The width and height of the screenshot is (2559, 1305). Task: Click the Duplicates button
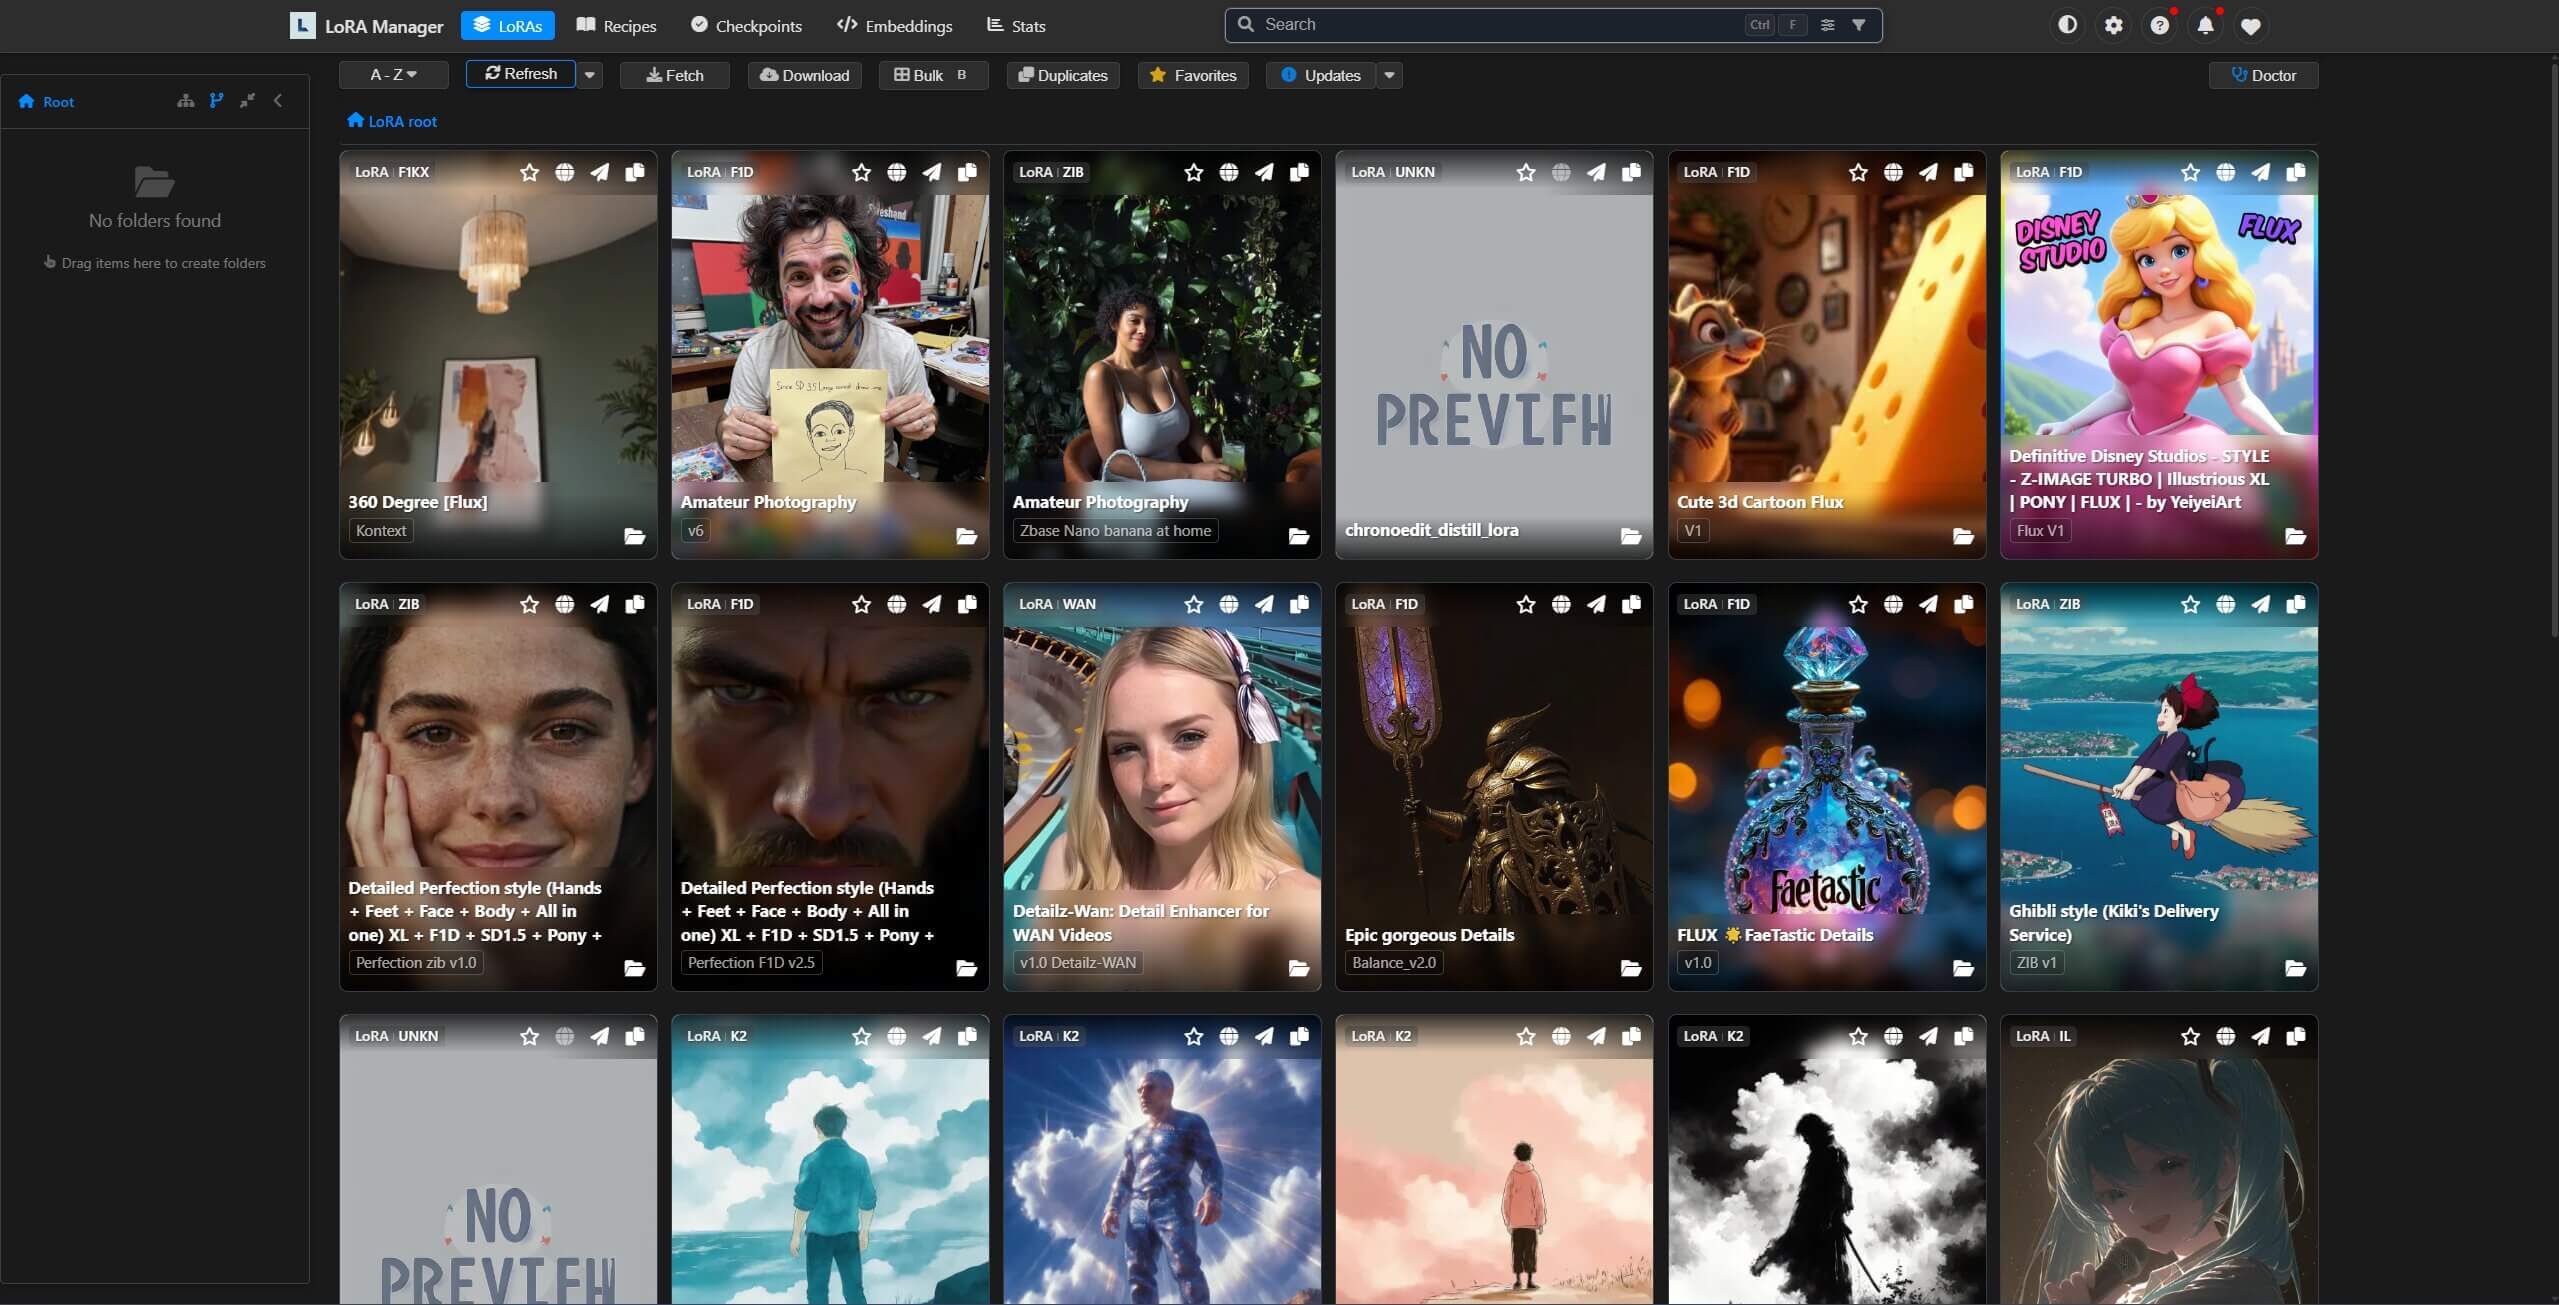tap(1063, 75)
